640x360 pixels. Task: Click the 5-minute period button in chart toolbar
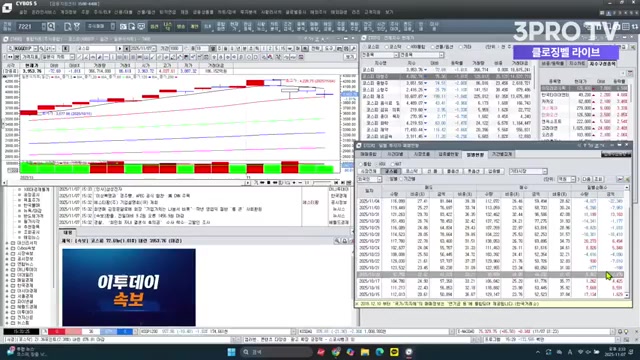point(277,49)
